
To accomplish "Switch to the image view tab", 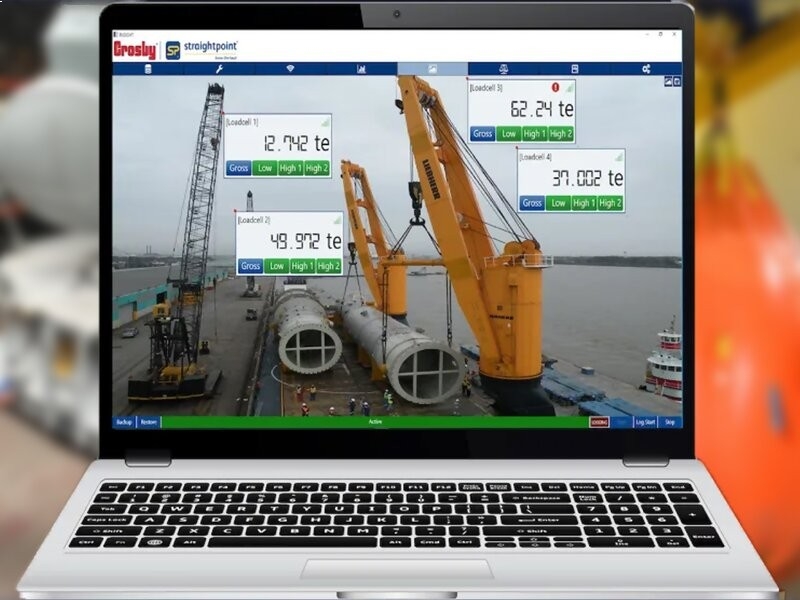I will (x=432, y=69).
